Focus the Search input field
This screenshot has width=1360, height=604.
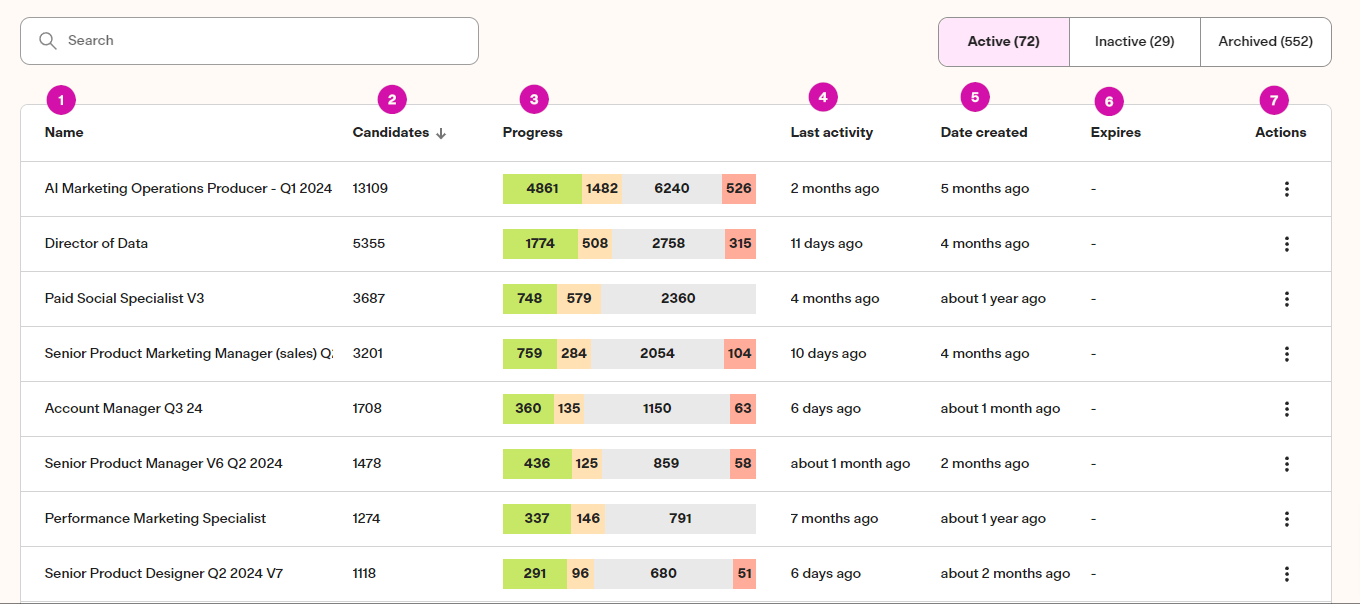249,41
